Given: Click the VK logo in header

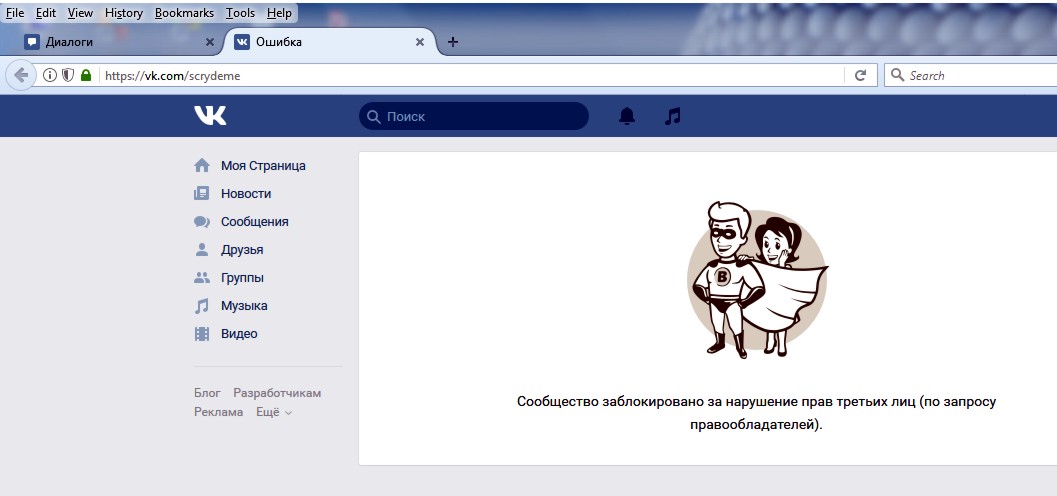Looking at the screenshot, I should tap(210, 116).
